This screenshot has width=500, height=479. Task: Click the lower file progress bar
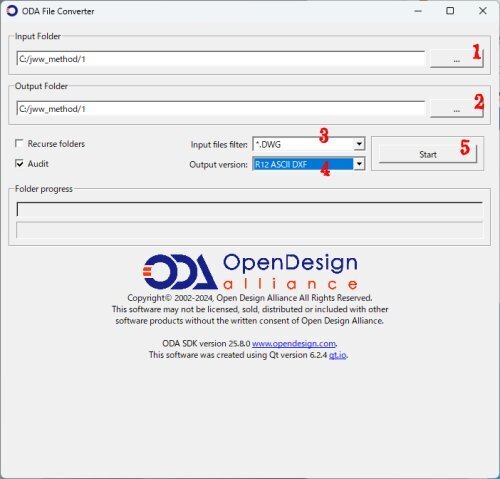[x=250, y=230]
